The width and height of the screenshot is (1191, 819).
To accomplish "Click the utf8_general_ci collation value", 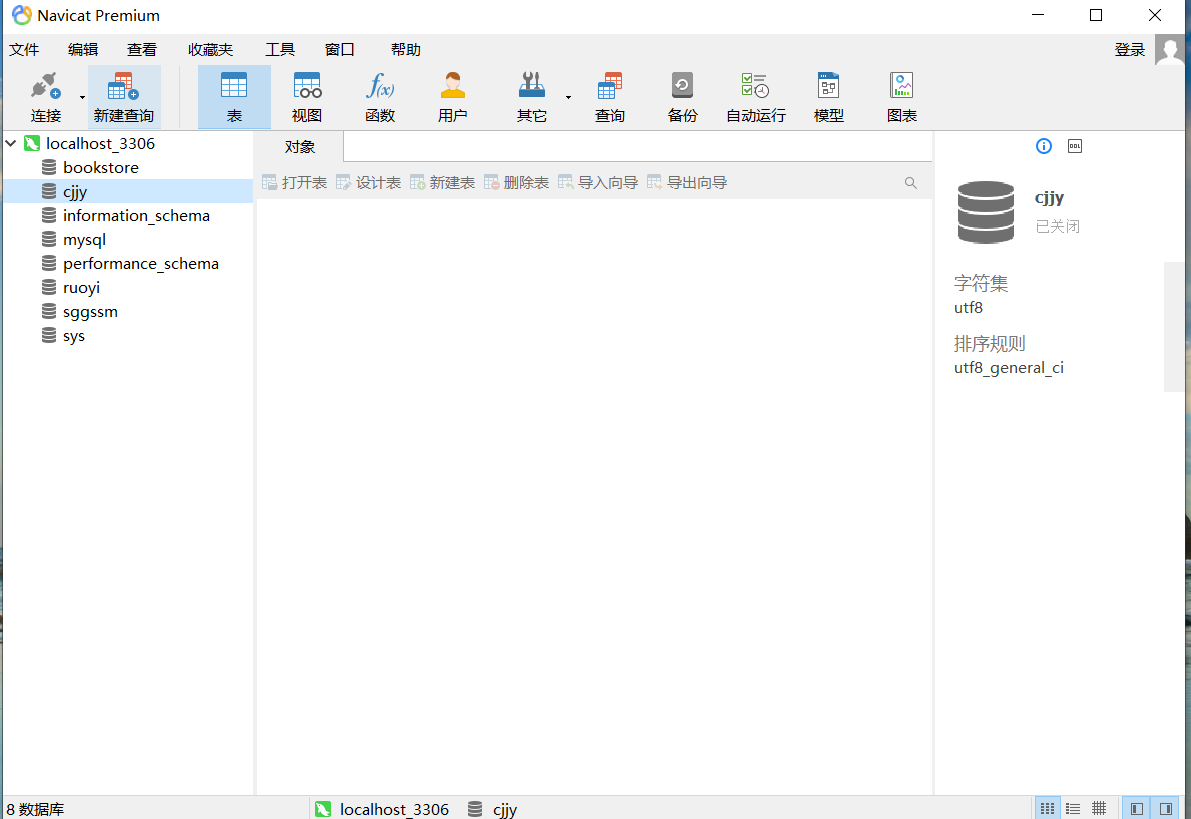I will pyautogui.click(x=1009, y=368).
